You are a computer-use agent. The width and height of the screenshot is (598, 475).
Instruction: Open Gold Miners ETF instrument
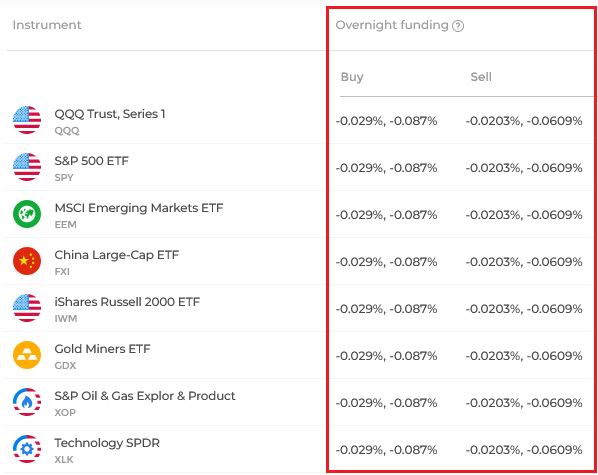pos(102,348)
